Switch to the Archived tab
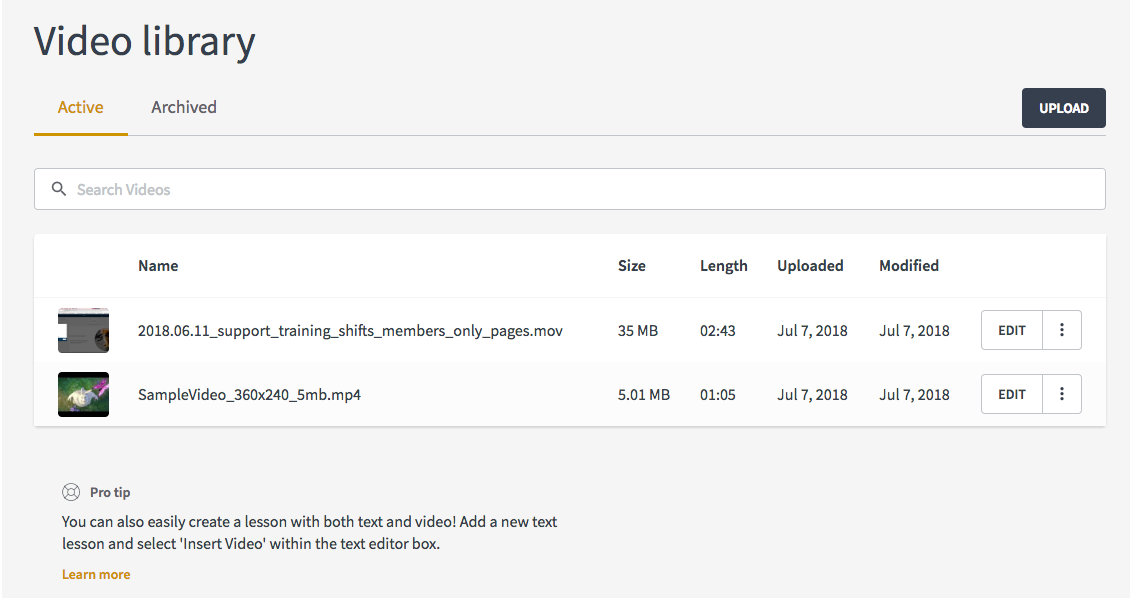The height and width of the screenshot is (598, 1130). (184, 107)
